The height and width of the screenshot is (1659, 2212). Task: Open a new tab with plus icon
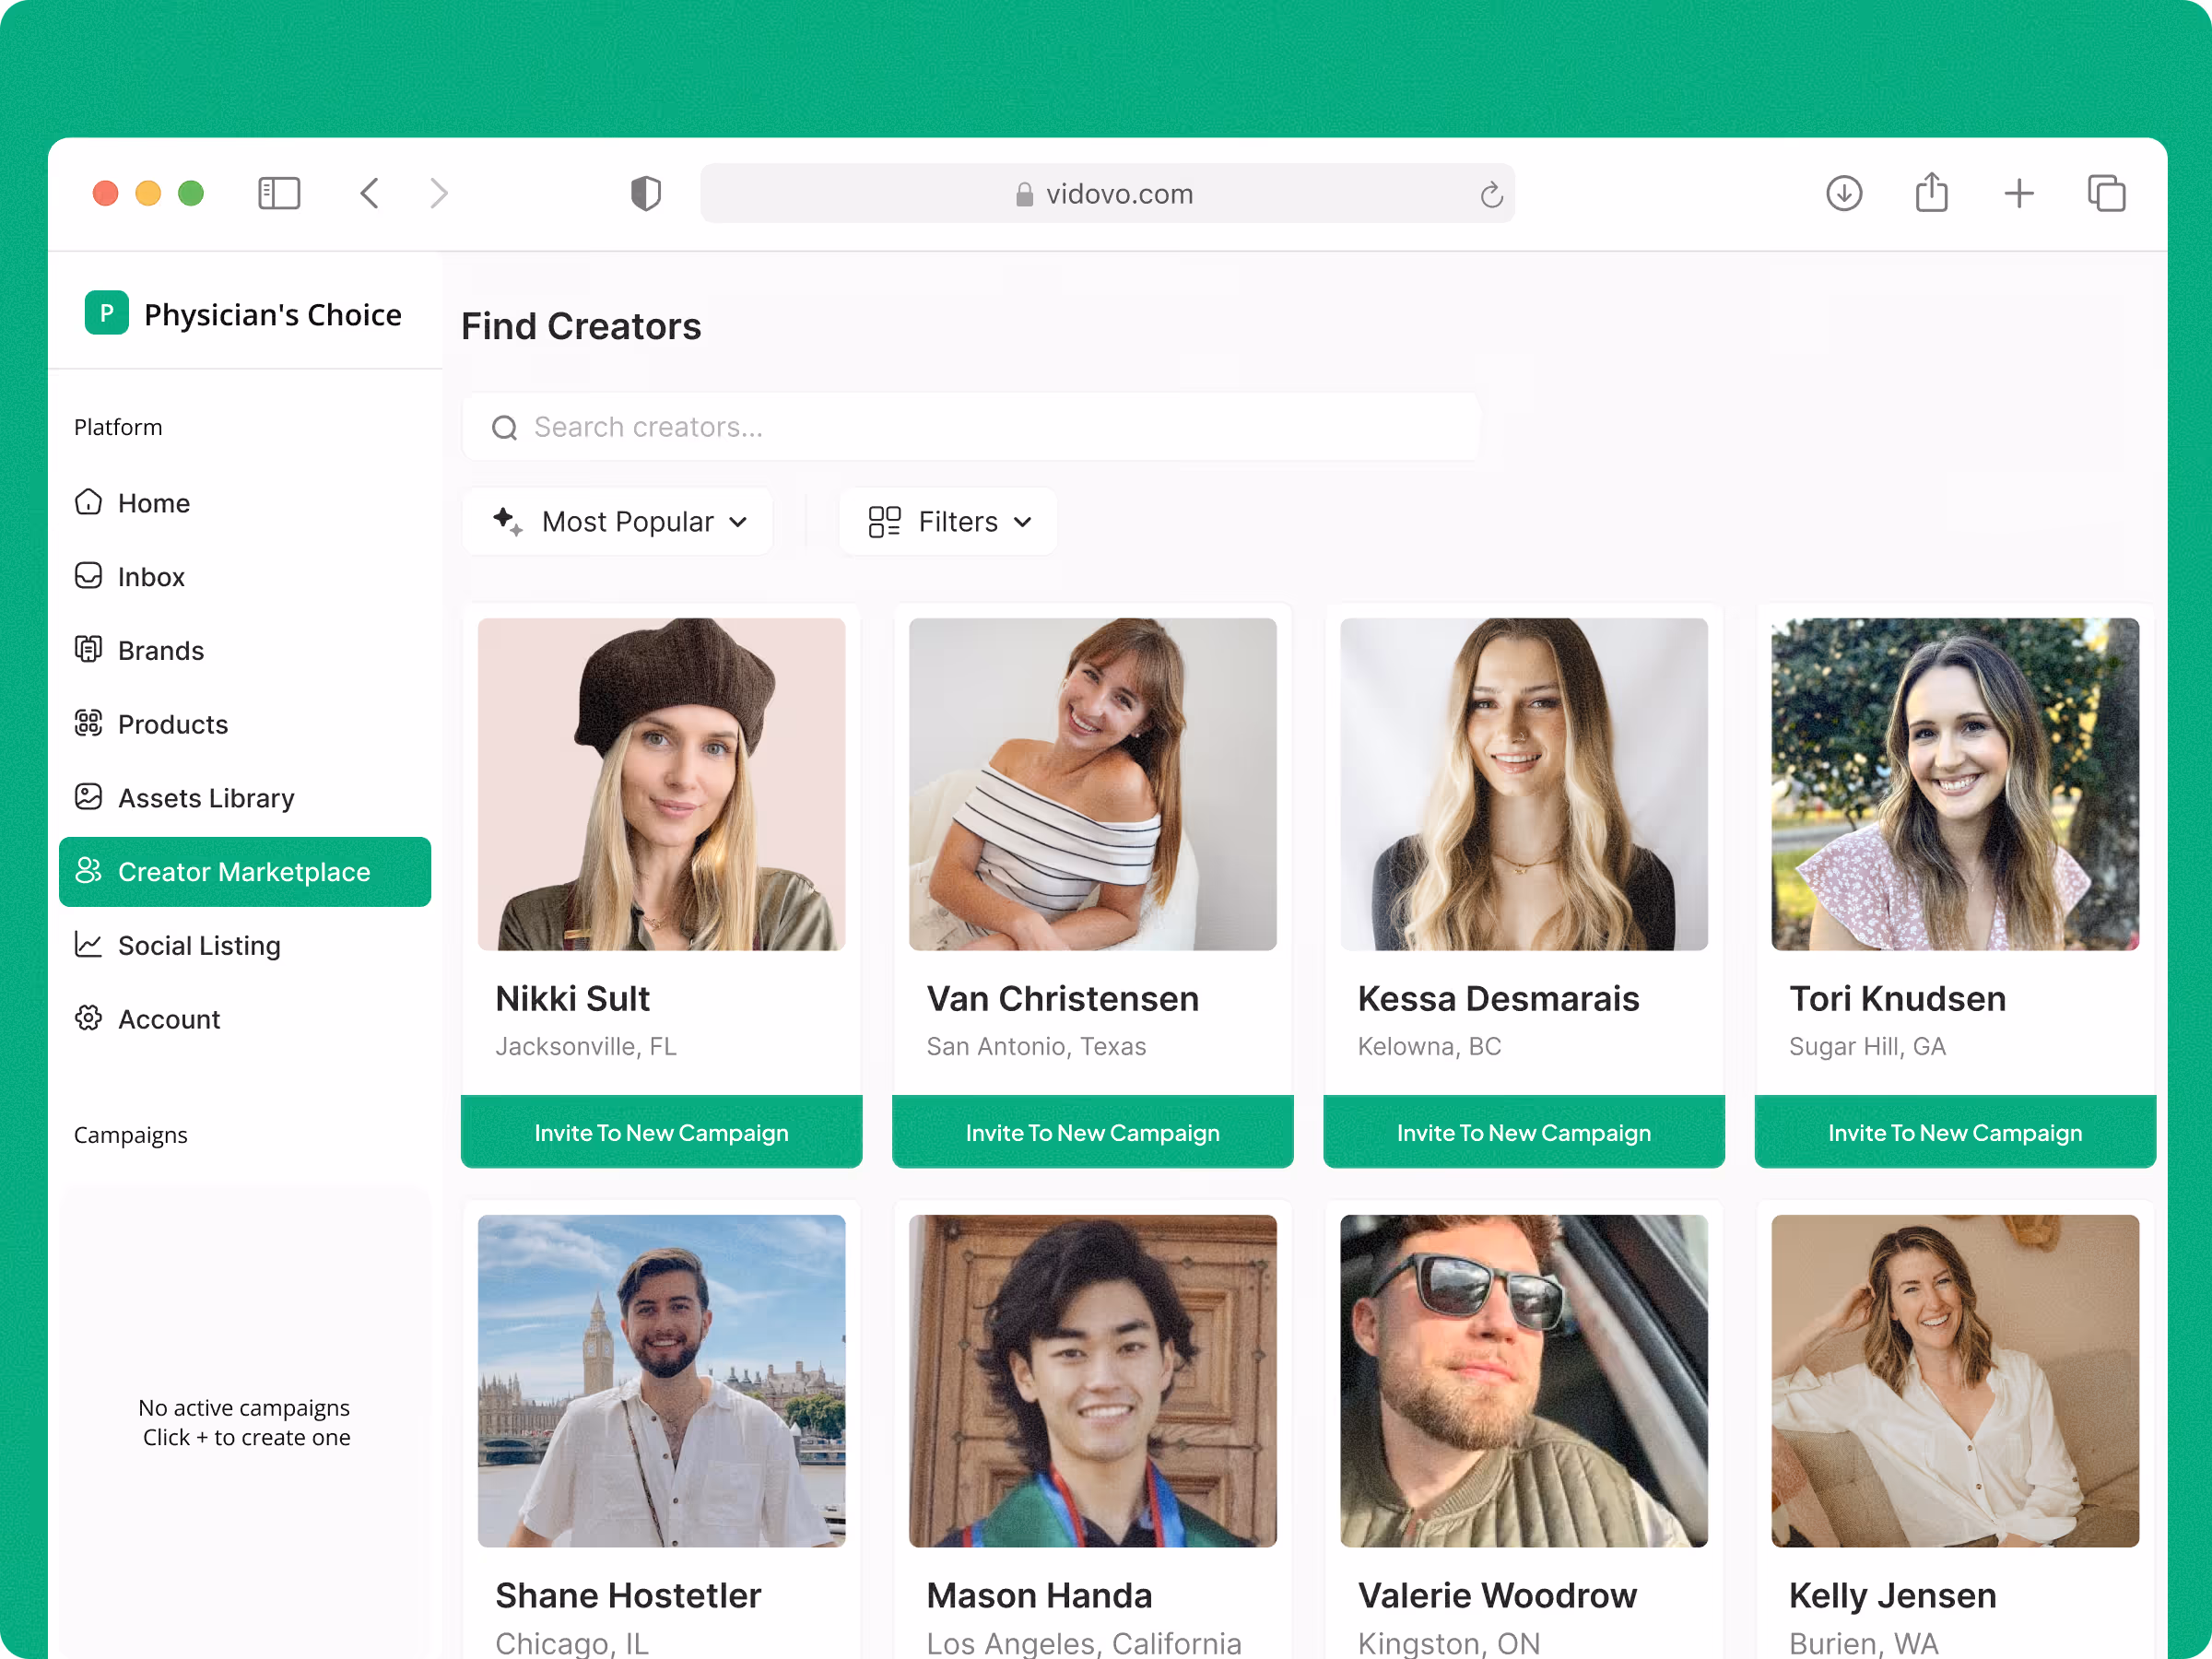(2019, 193)
